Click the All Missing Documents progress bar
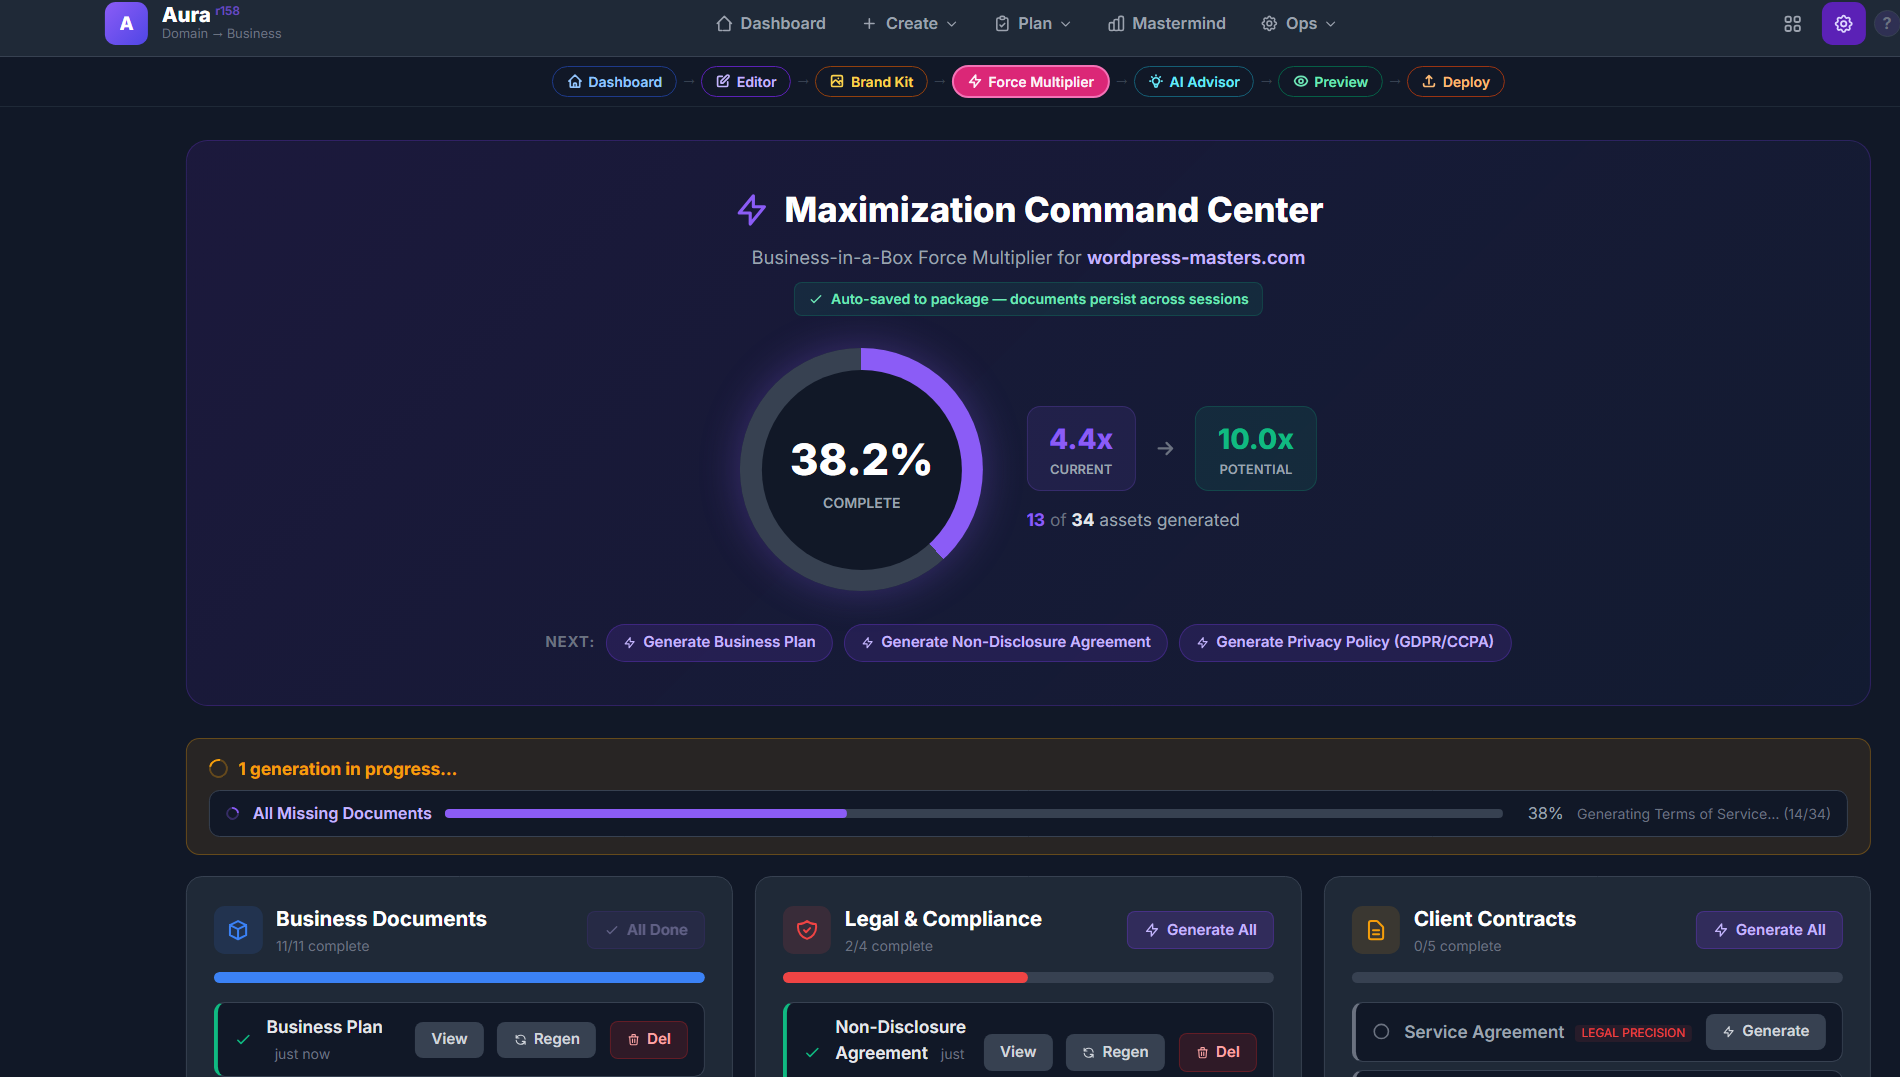The height and width of the screenshot is (1077, 1900). point(973,814)
